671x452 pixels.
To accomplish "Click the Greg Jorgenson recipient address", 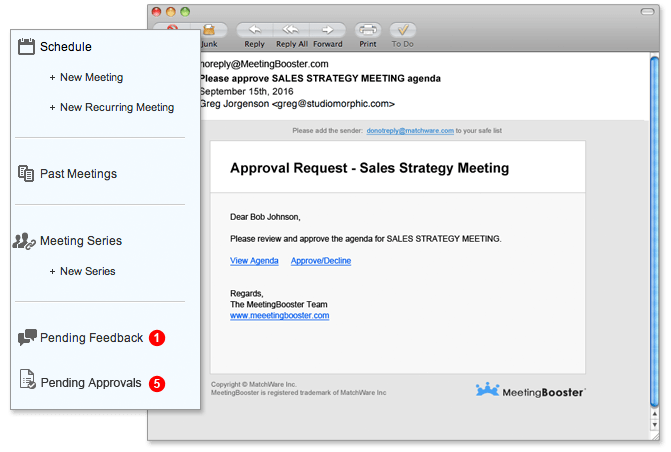I will tap(297, 104).
